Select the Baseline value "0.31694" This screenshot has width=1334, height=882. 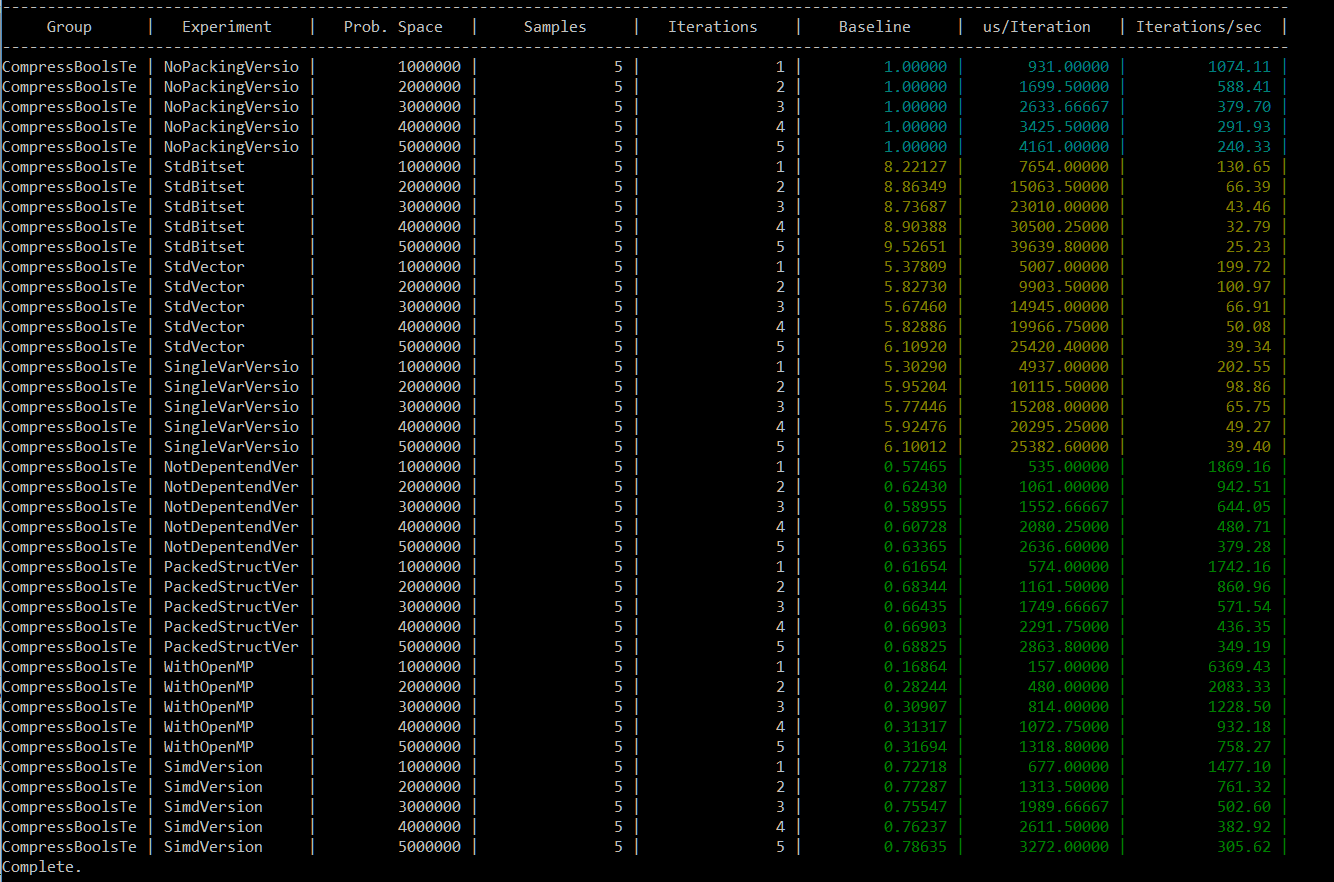click(915, 747)
